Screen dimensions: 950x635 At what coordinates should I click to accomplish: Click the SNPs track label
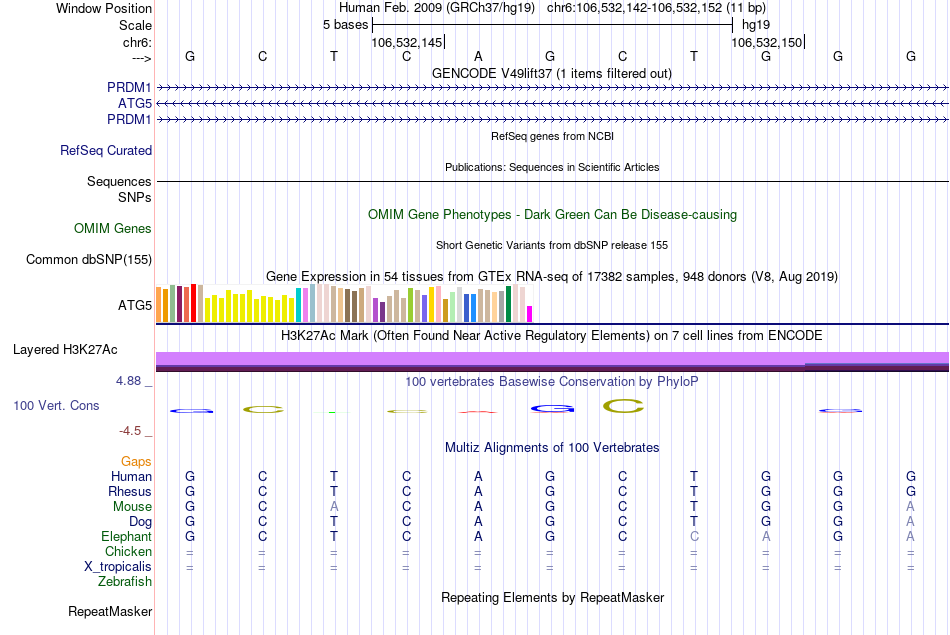(x=135, y=197)
